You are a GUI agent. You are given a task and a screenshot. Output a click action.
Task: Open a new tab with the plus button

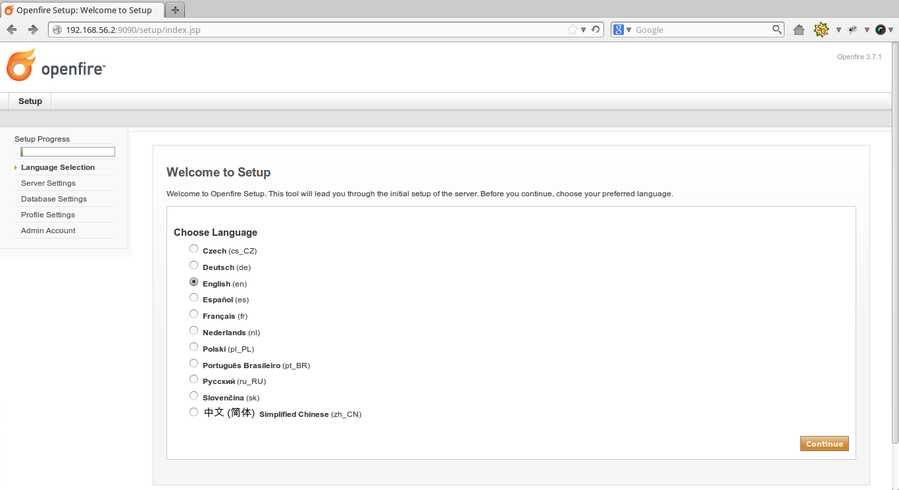click(175, 10)
